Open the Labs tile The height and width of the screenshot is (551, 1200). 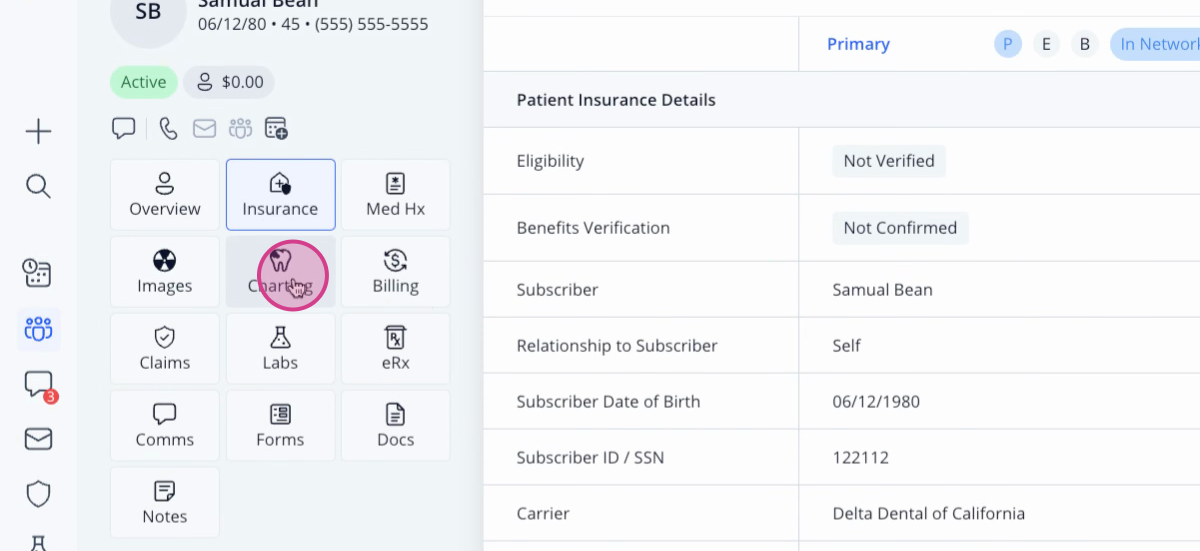tap(280, 349)
